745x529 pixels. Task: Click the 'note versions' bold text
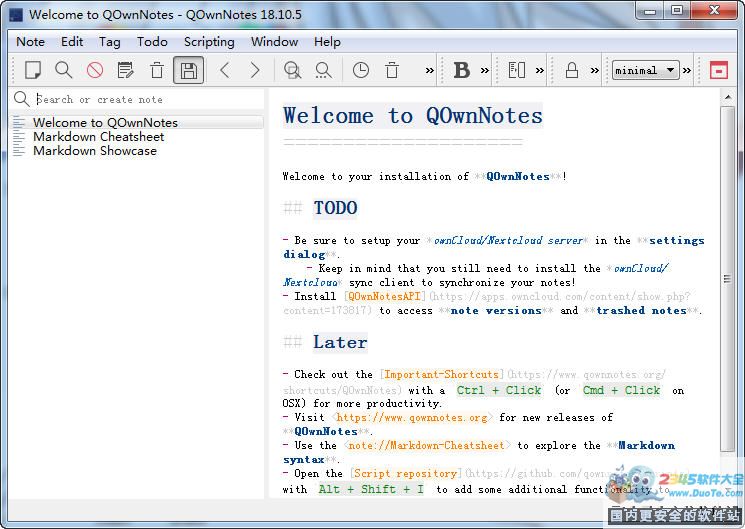[496, 310]
